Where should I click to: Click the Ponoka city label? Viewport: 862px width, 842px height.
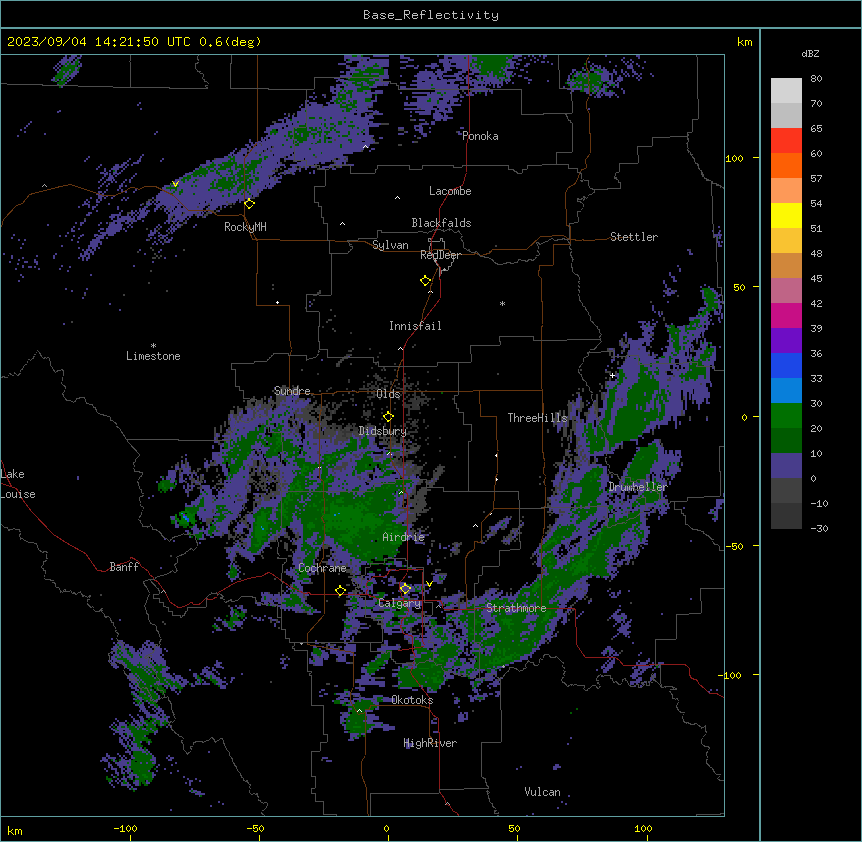[480, 136]
